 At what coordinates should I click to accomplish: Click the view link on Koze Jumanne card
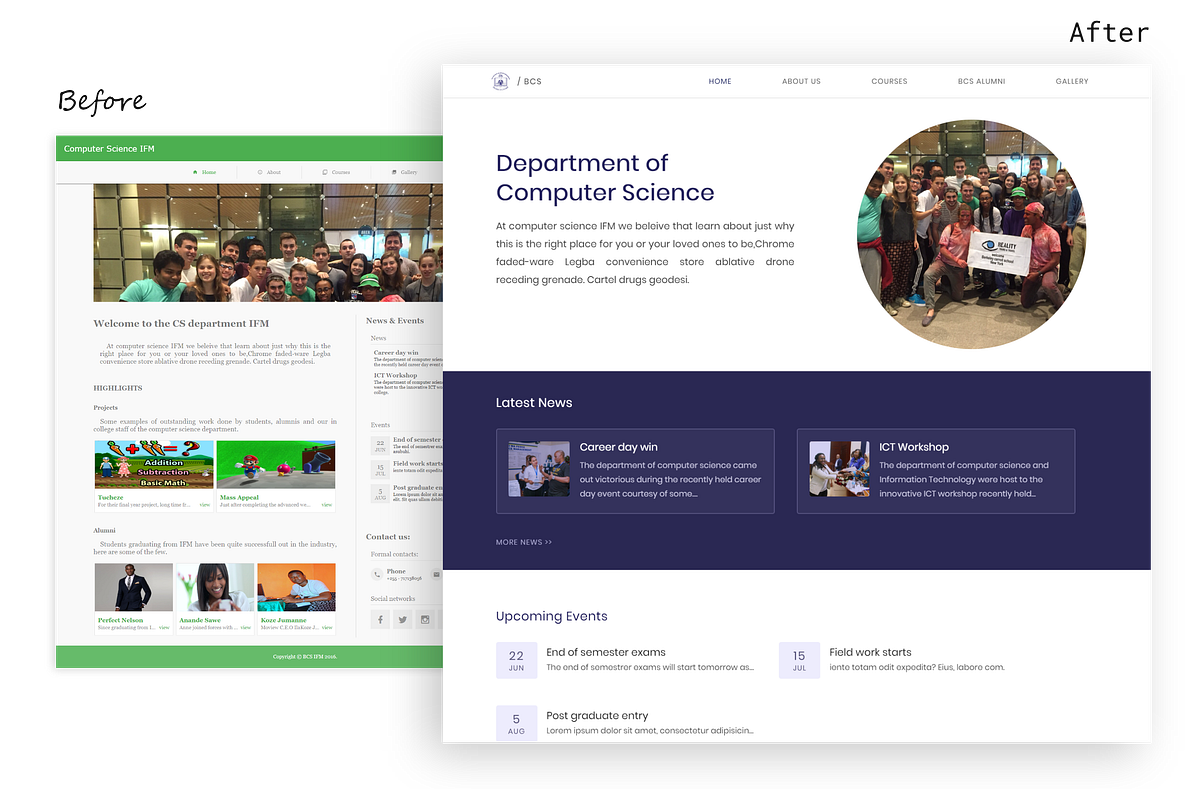327,627
